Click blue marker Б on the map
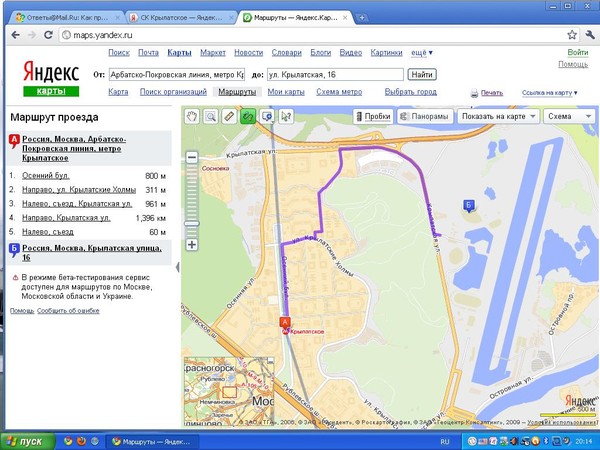 pyautogui.click(x=469, y=205)
